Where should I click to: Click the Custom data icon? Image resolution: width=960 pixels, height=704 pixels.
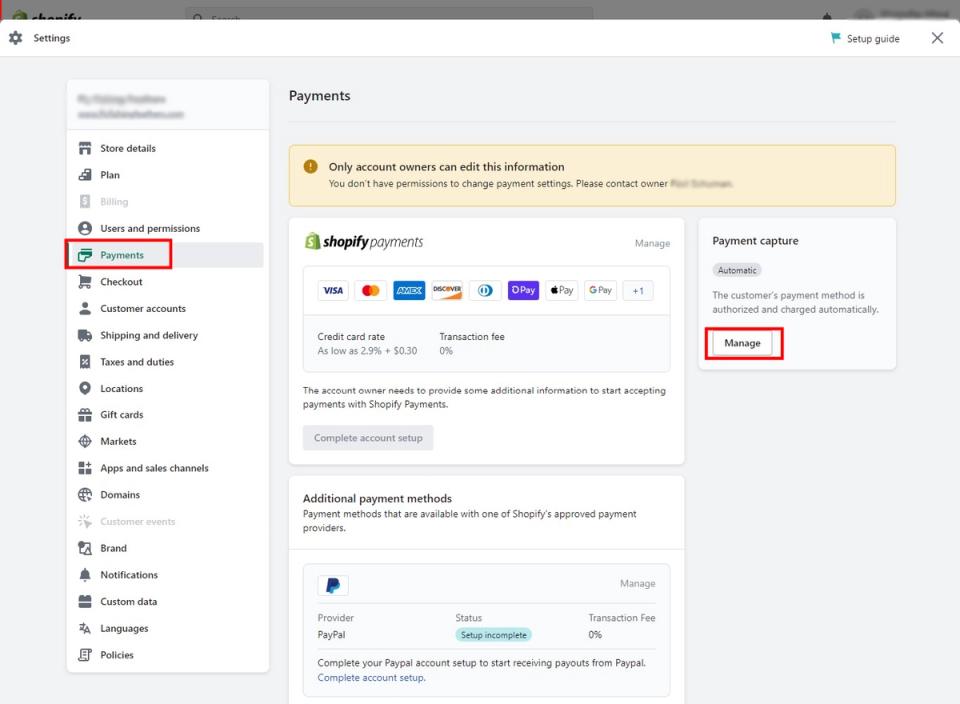(85, 602)
